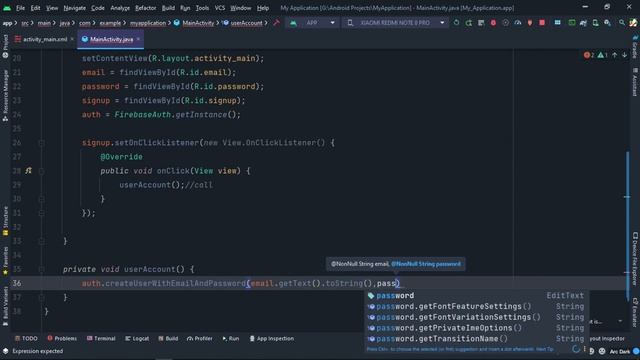Image resolution: width=640 pixels, height=360 pixels.
Task: Toggle the Structure side panel
Action: tap(5, 221)
